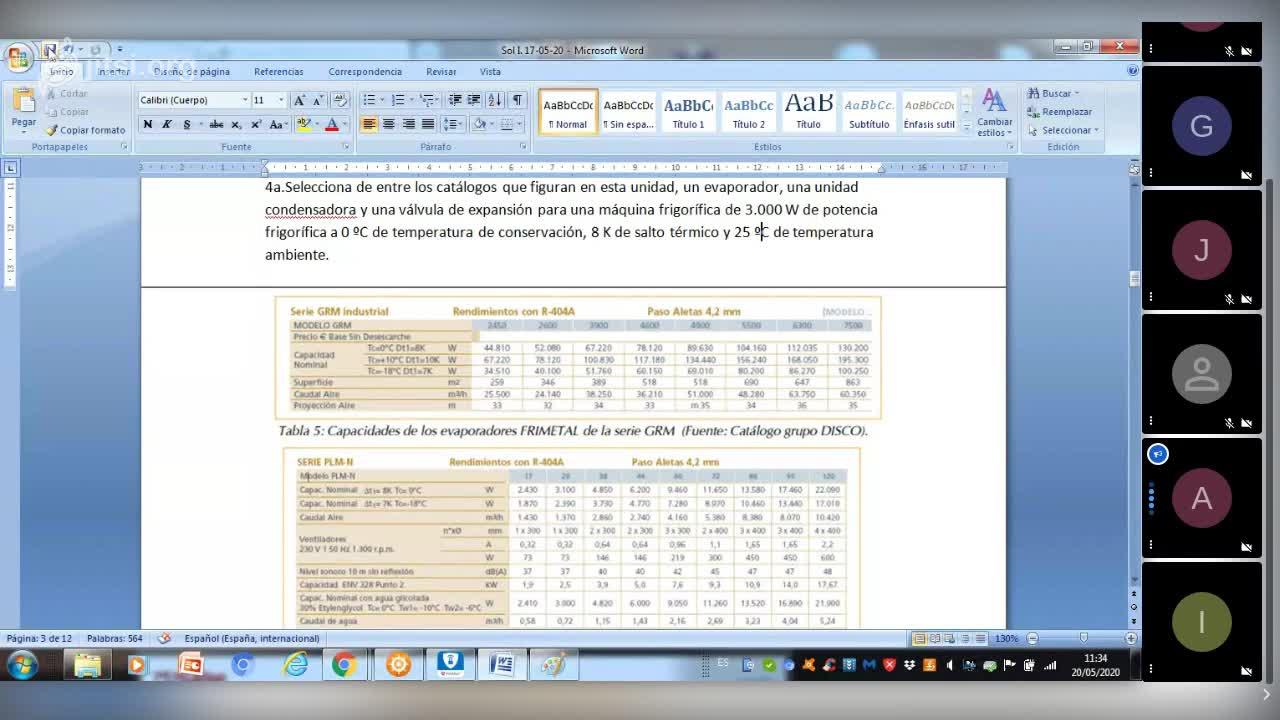Apply the Título 1 style

coord(688,112)
